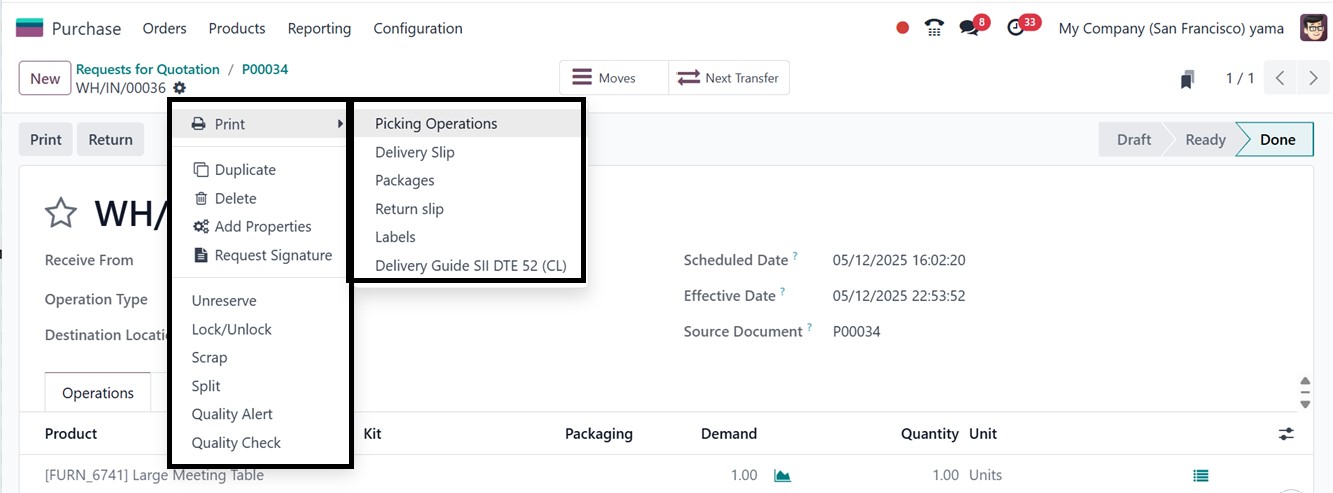Screen dimensions: 1333x493
Task: Open the voip phone icon in navbar
Action: coord(934,28)
